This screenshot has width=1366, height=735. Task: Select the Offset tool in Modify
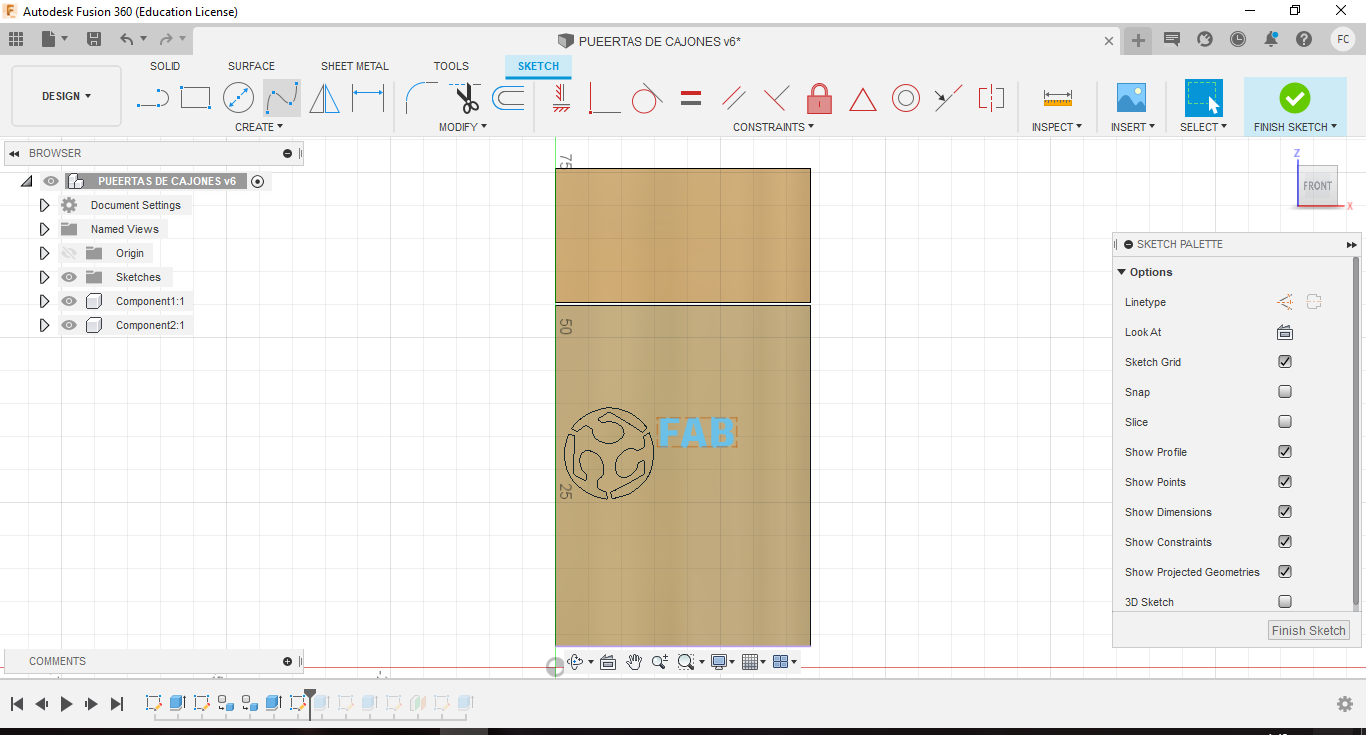click(x=508, y=98)
